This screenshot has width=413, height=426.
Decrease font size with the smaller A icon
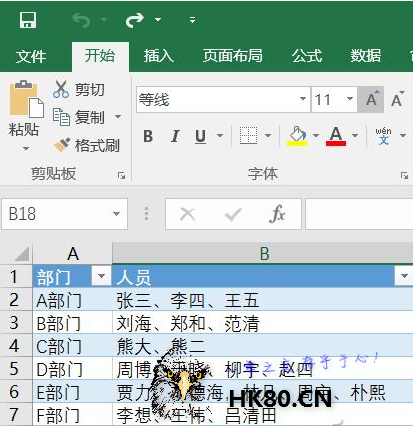point(397,99)
